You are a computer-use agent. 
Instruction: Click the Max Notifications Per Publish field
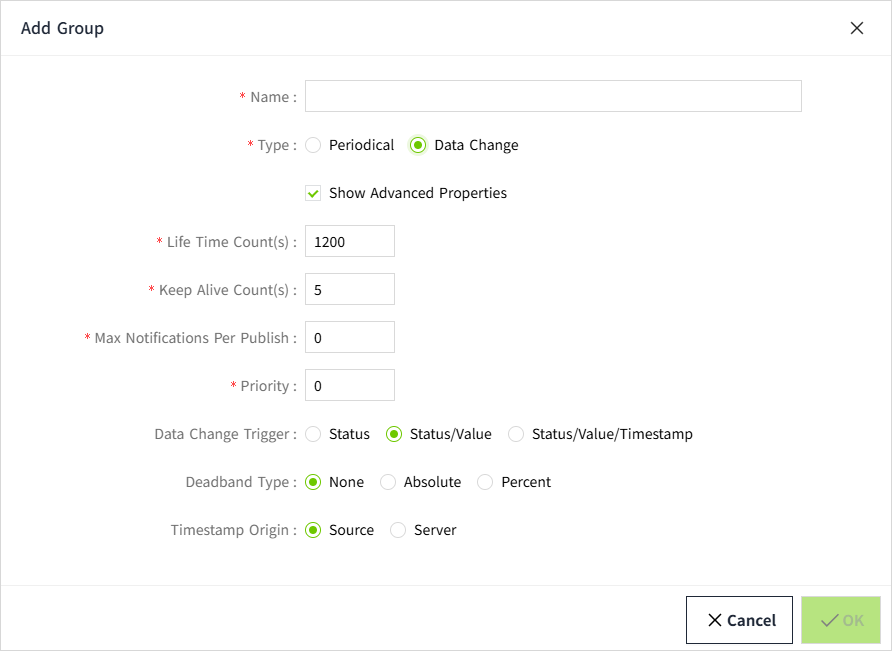point(350,337)
